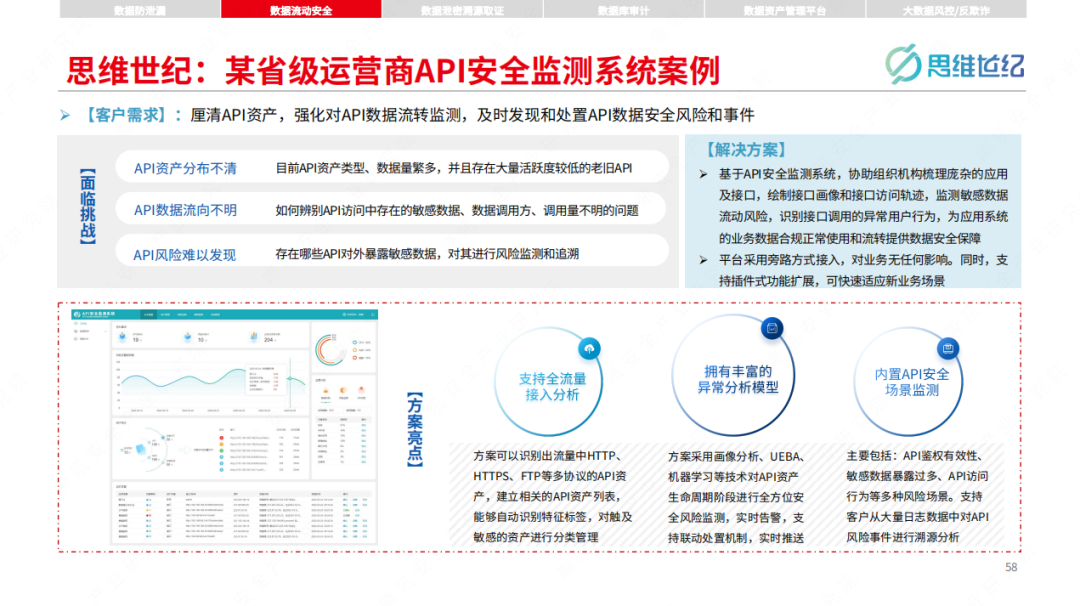Click the arrow bullet before 基于API安全监测系统
Viewport: 1080px width, 606px height.
[x=703, y=174]
